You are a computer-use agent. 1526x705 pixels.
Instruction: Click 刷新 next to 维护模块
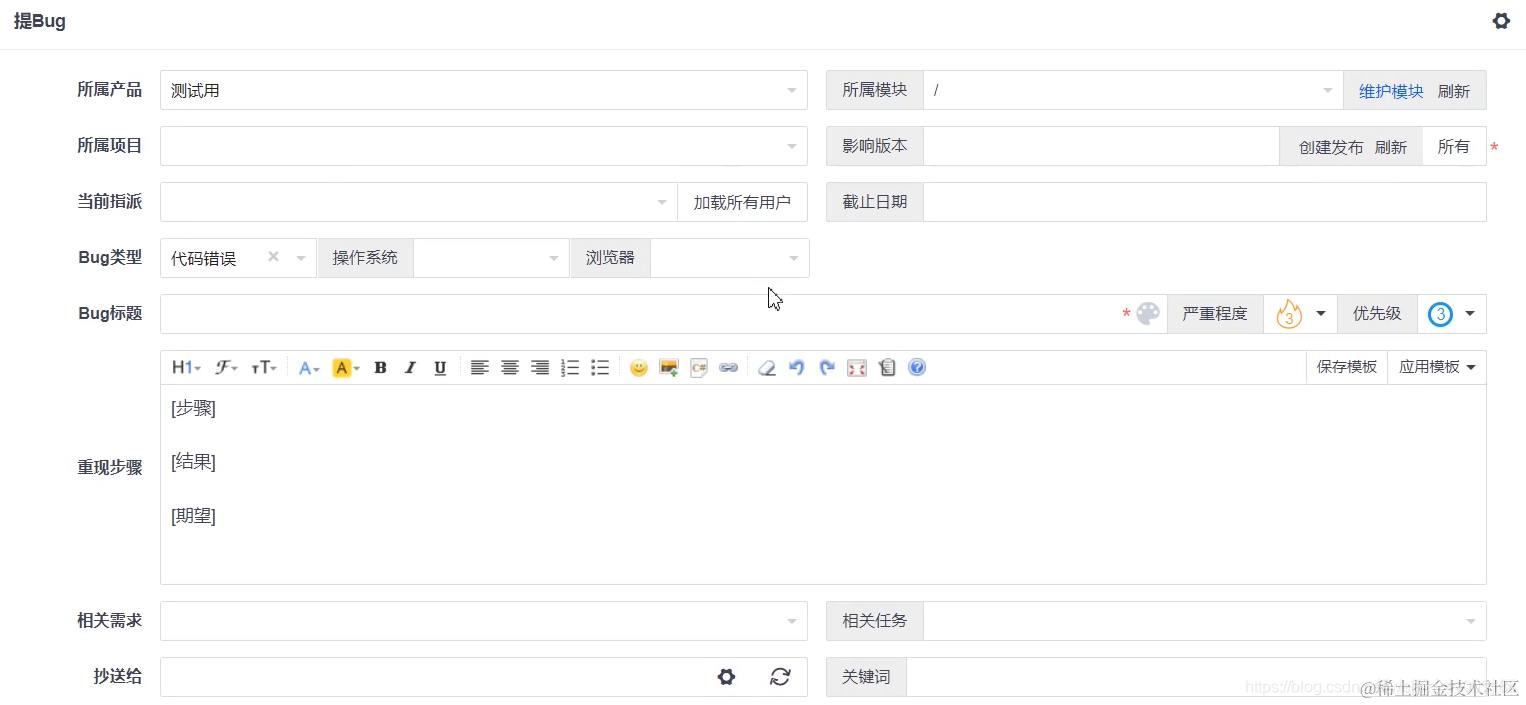[x=1454, y=91]
